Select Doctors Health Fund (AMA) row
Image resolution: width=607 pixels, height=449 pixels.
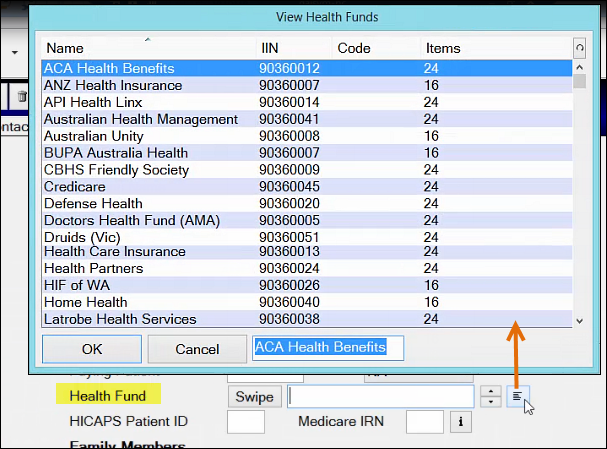[307, 220]
